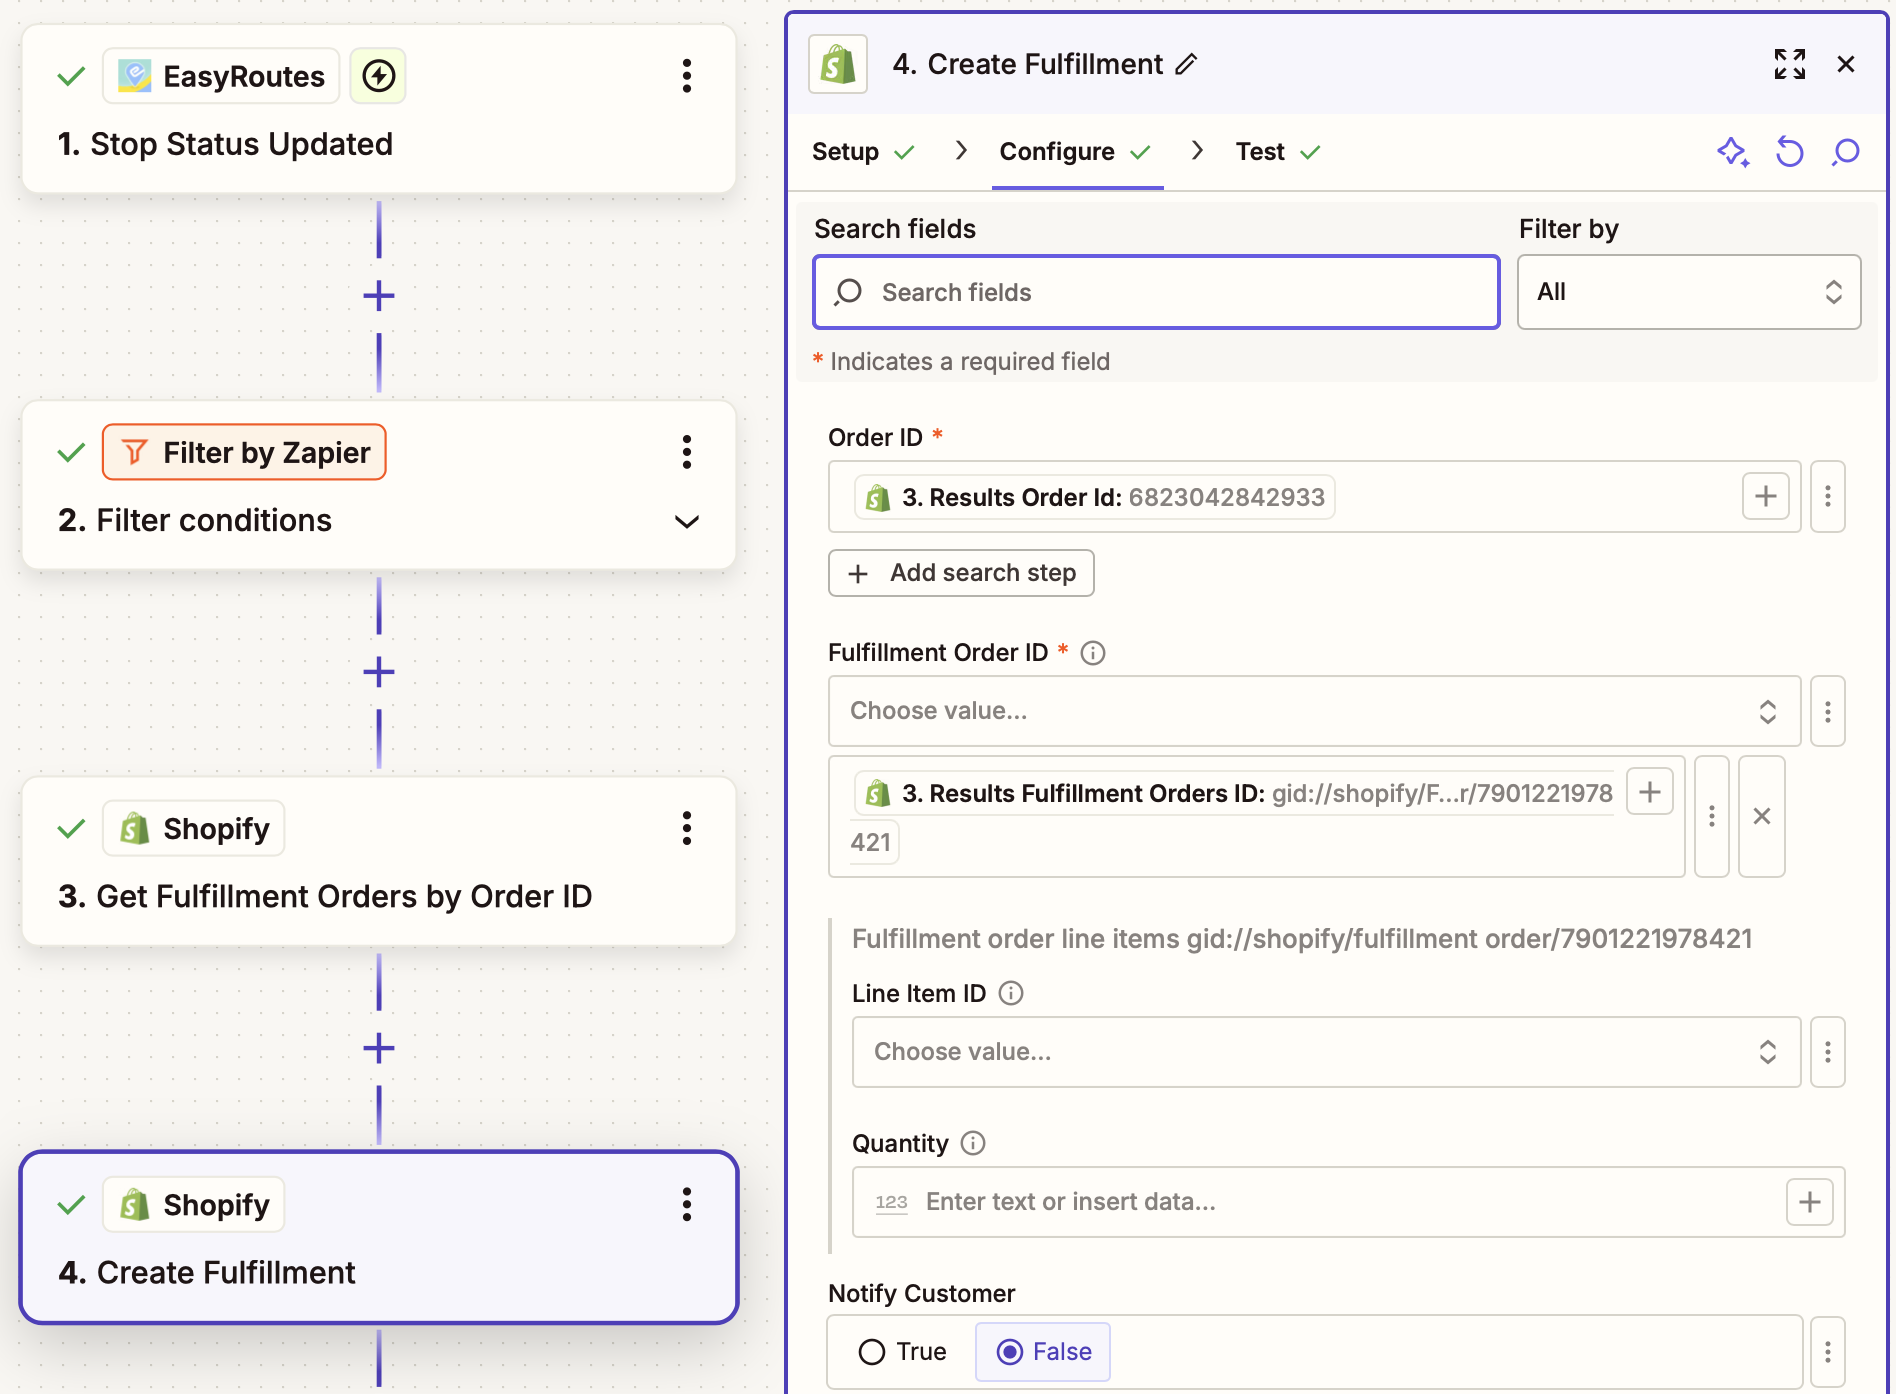Expand the step panel to full screen
Image resolution: width=1896 pixels, height=1394 pixels.
point(1789,64)
